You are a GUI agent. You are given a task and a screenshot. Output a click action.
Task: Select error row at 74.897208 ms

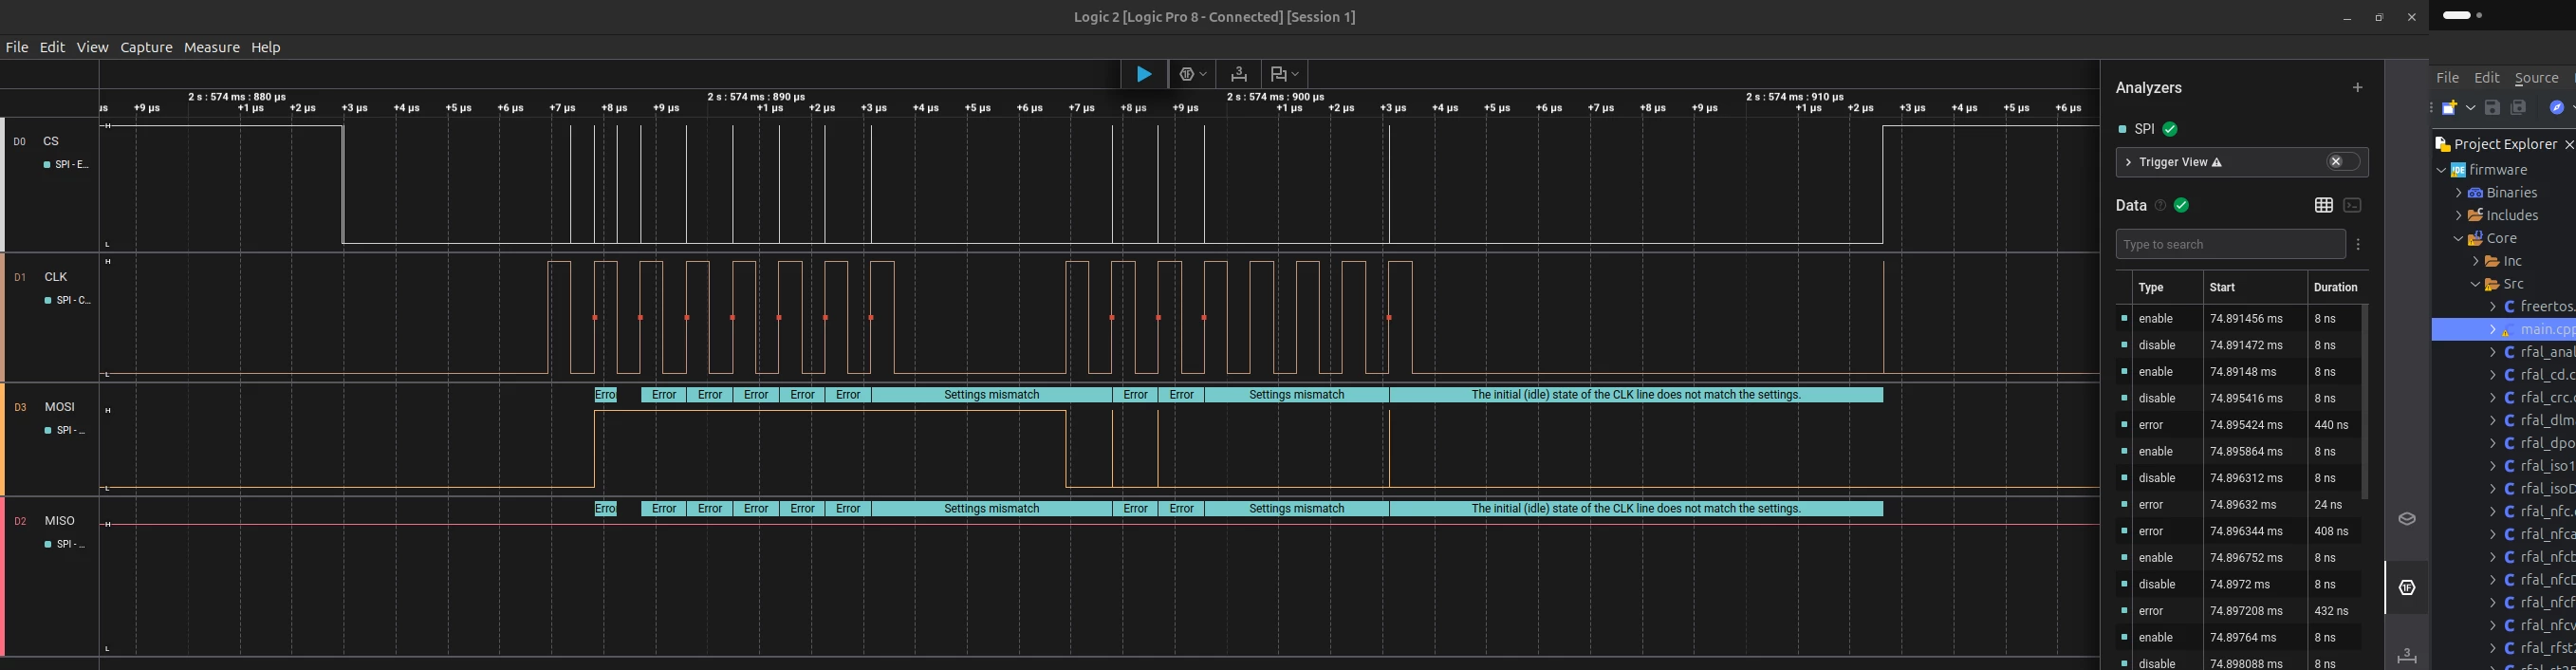point(2240,611)
